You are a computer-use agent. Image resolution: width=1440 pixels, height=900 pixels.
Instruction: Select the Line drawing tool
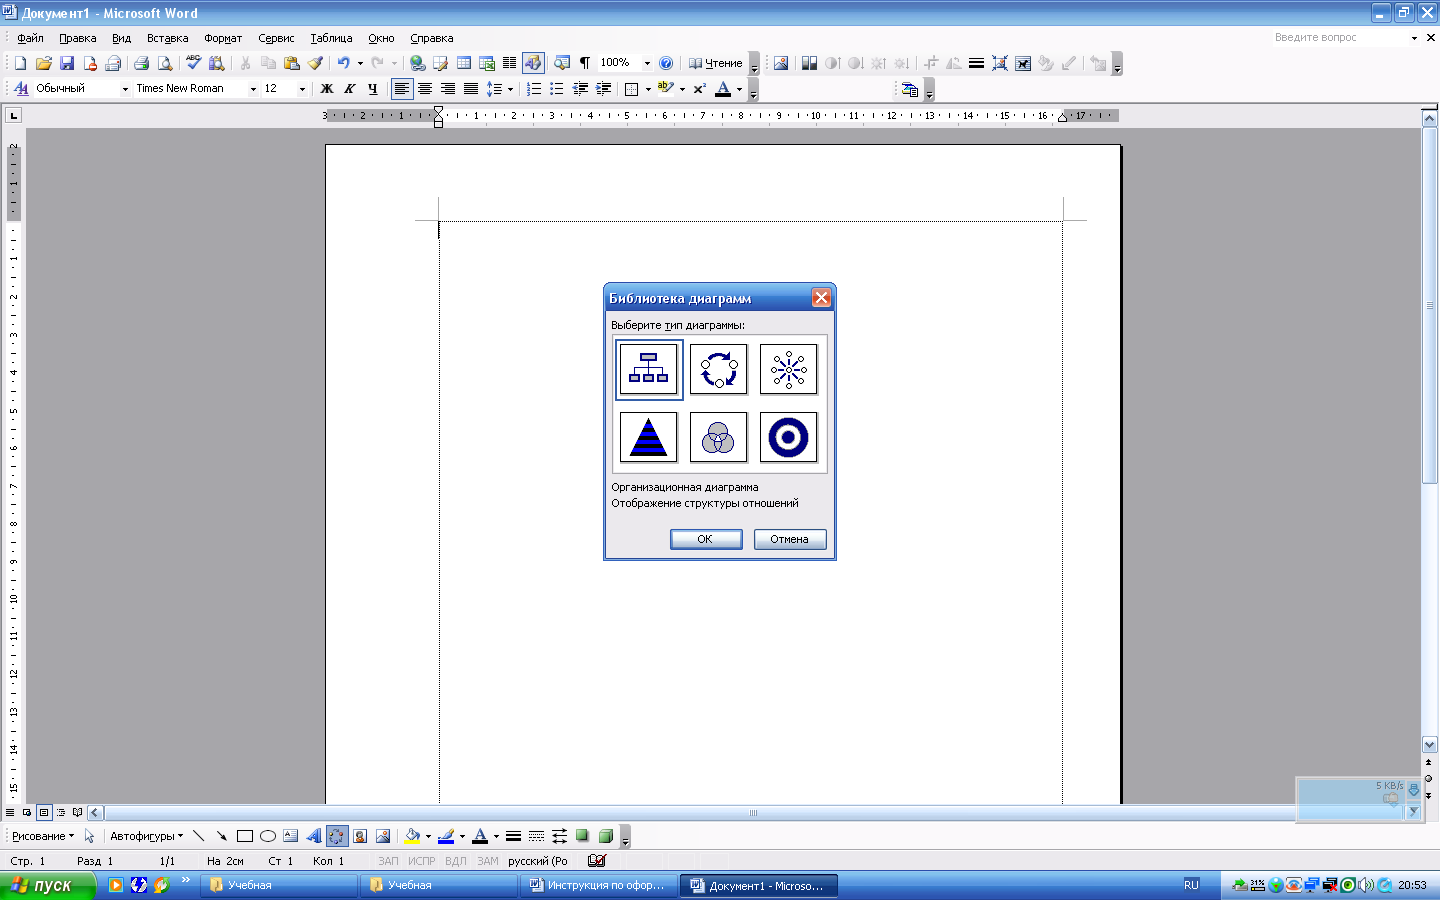click(x=198, y=836)
